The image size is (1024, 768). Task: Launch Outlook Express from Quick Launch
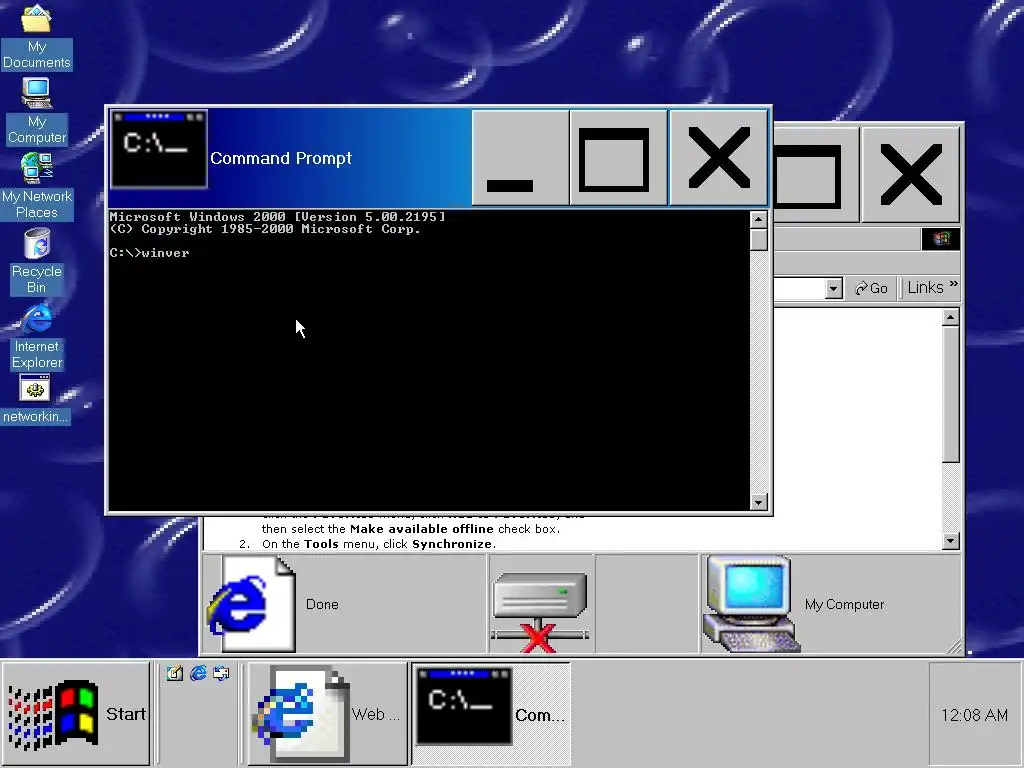point(221,673)
